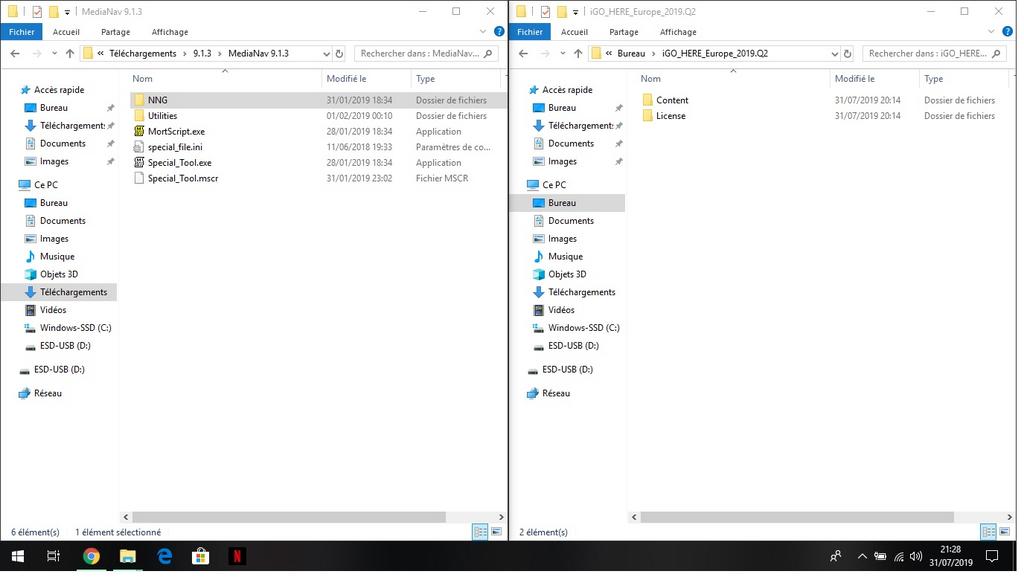Click 9.1.3 breadcrumb in MediaNav address bar

point(202,54)
